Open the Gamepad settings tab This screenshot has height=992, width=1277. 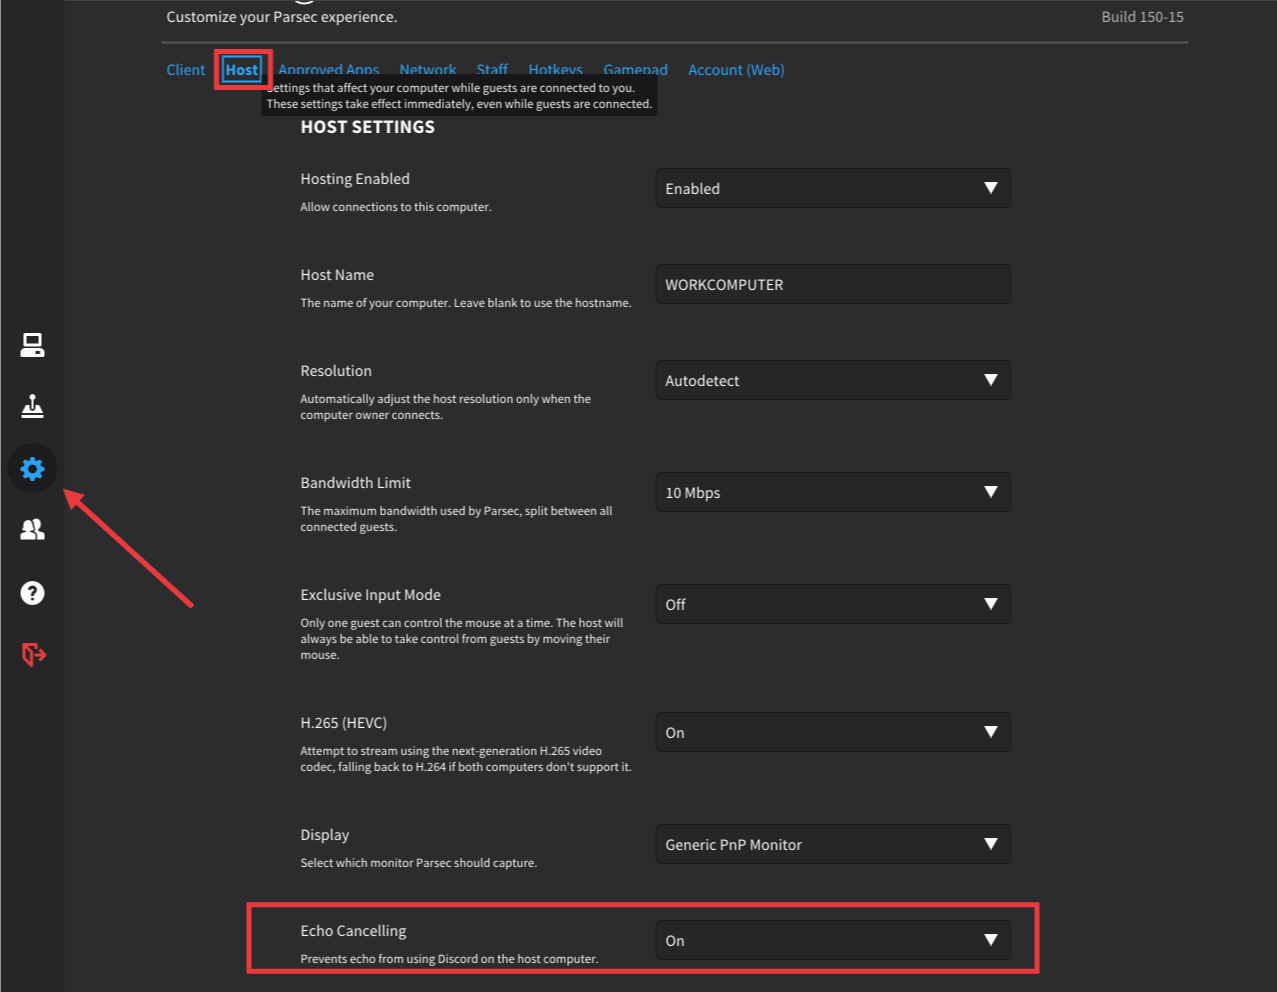[635, 69]
